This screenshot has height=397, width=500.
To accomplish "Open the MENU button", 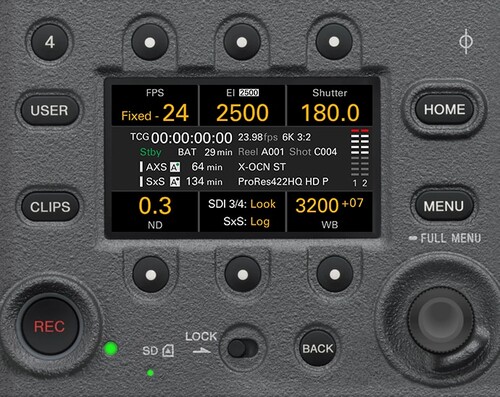I will pos(444,206).
